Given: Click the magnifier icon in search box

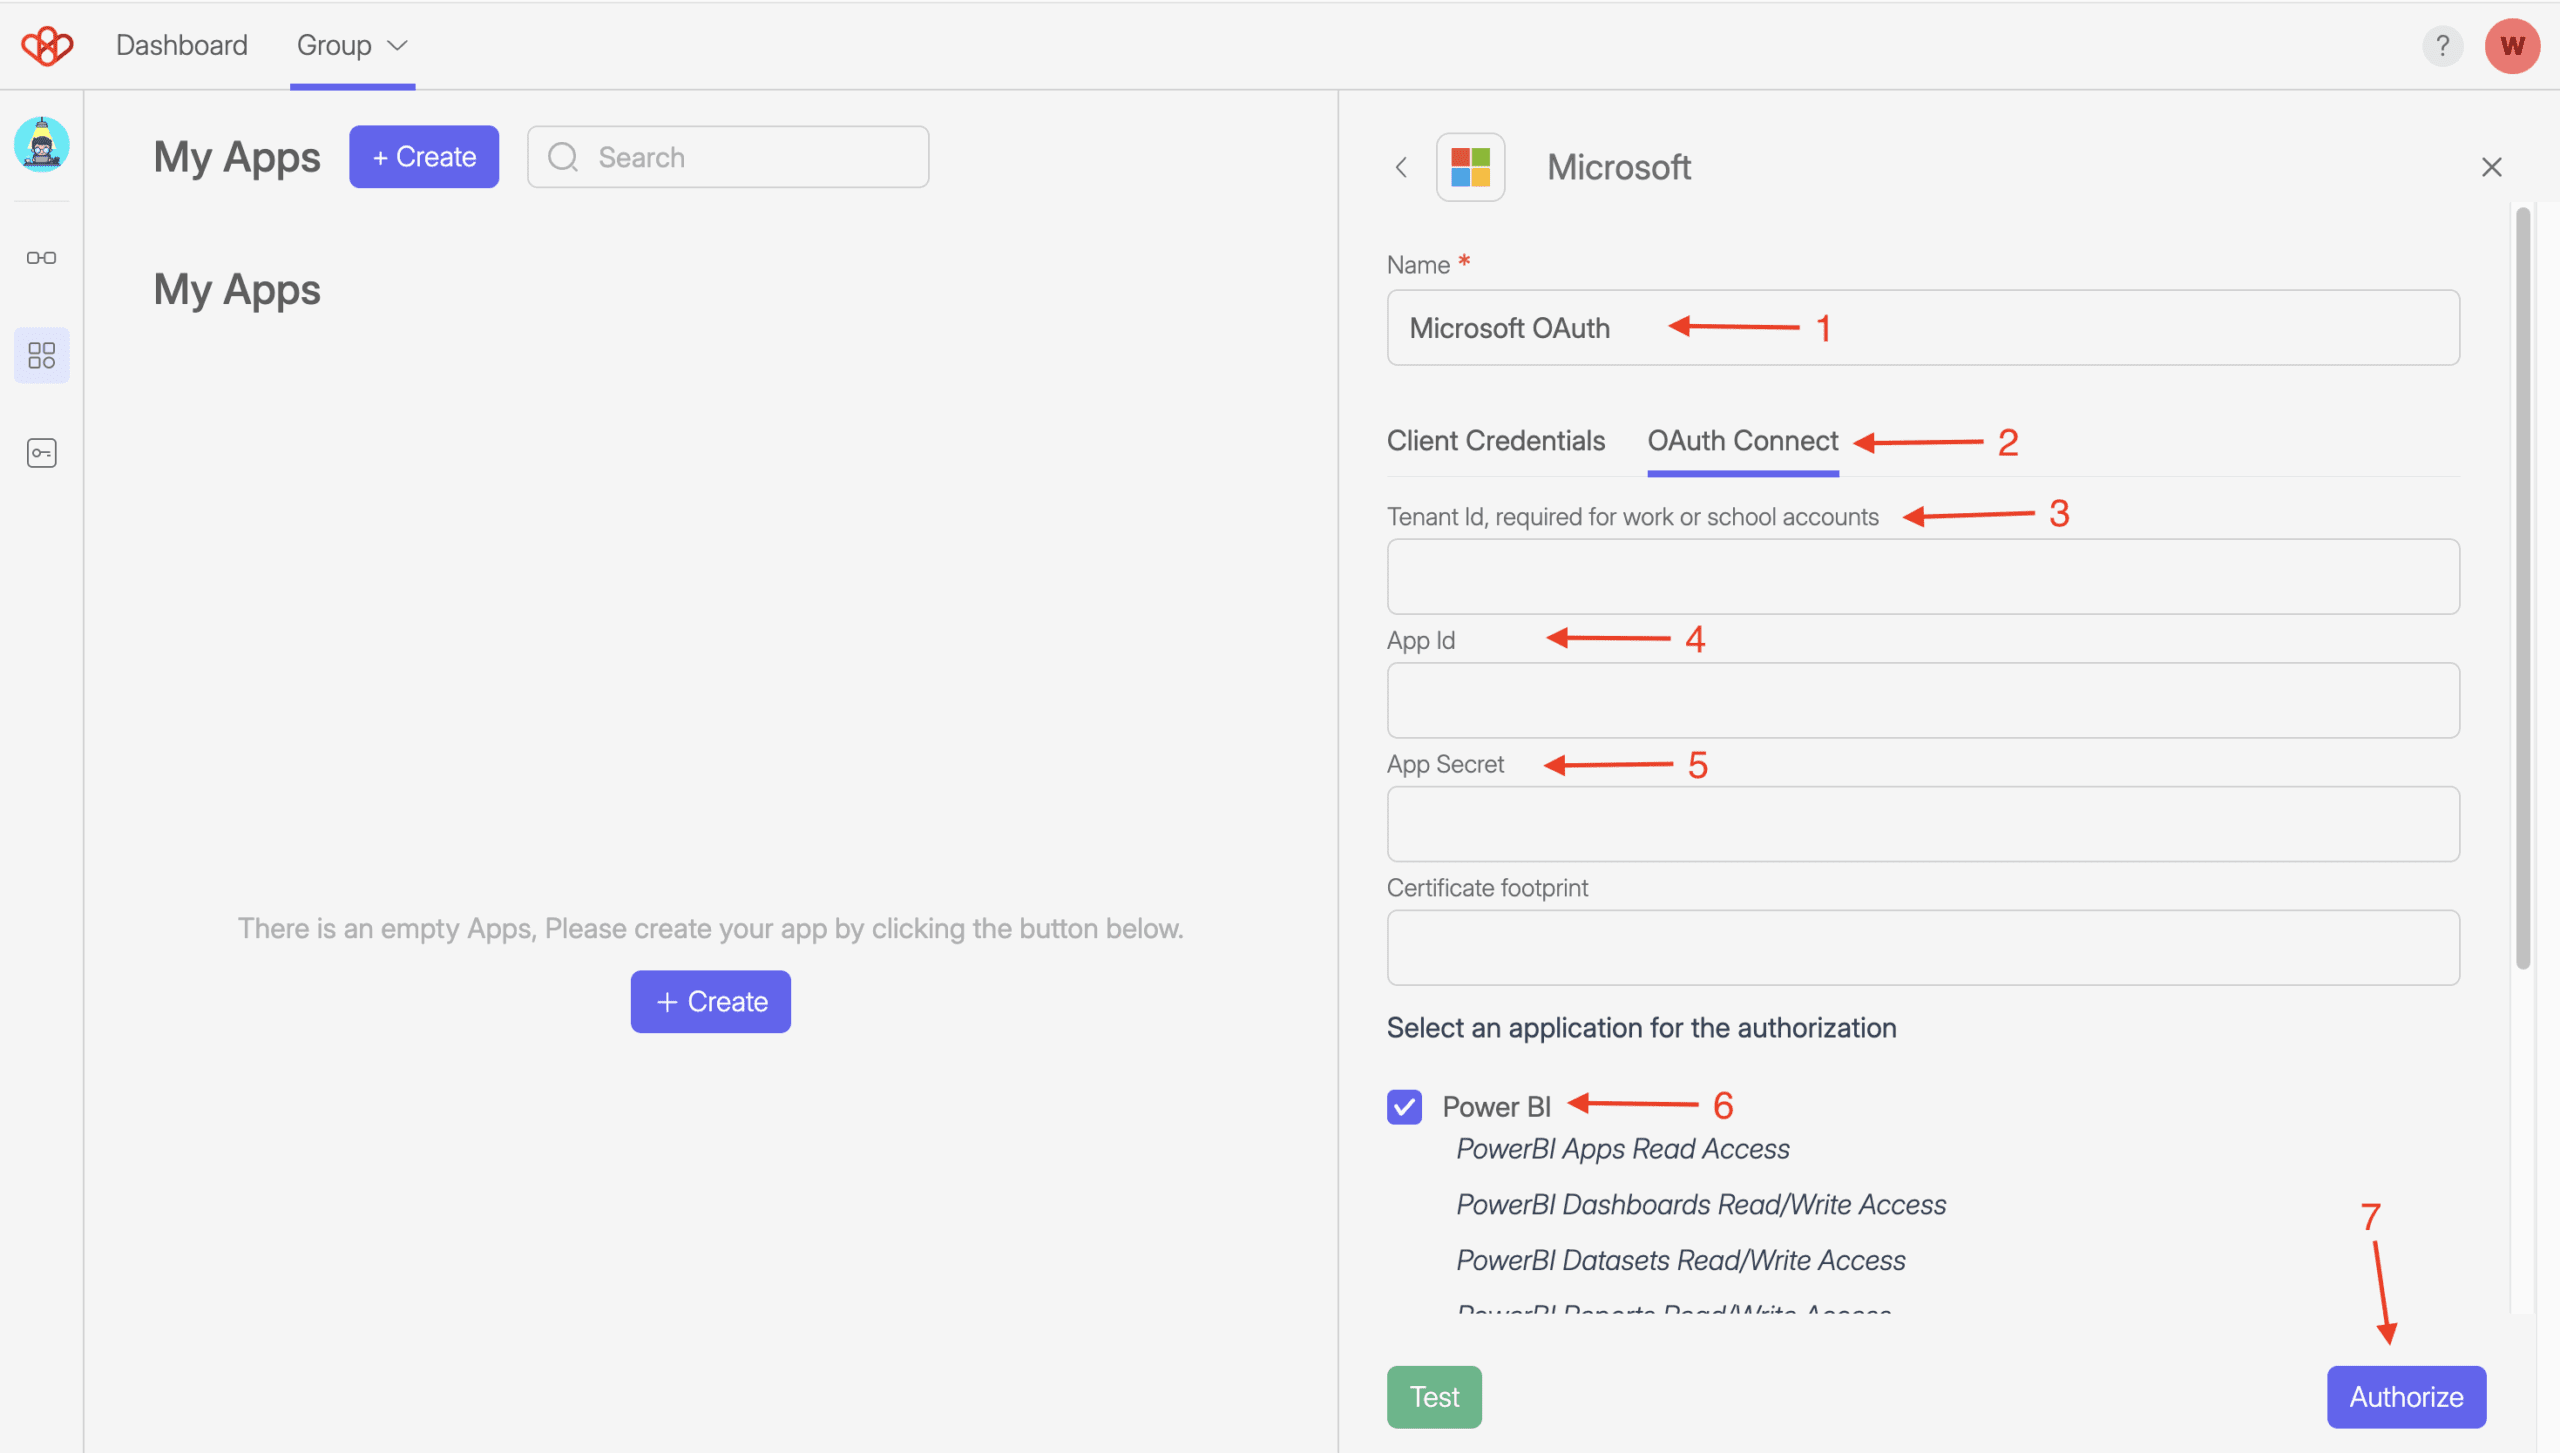Looking at the screenshot, I should coord(563,157).
